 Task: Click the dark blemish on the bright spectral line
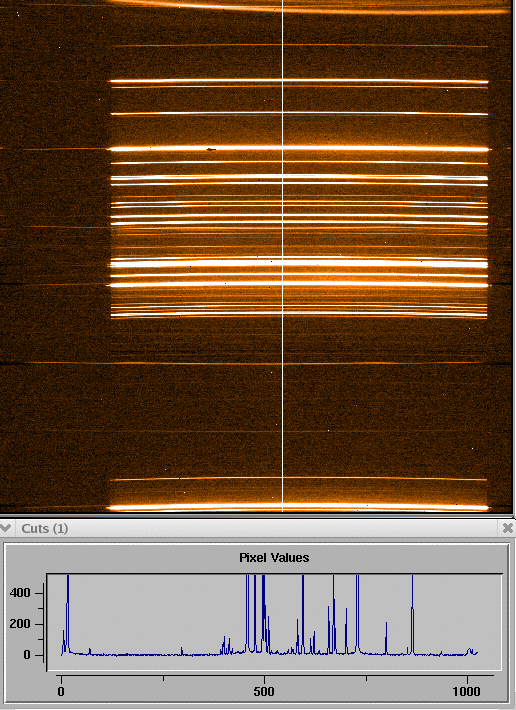pyautogui.click(x=211, y=149)
